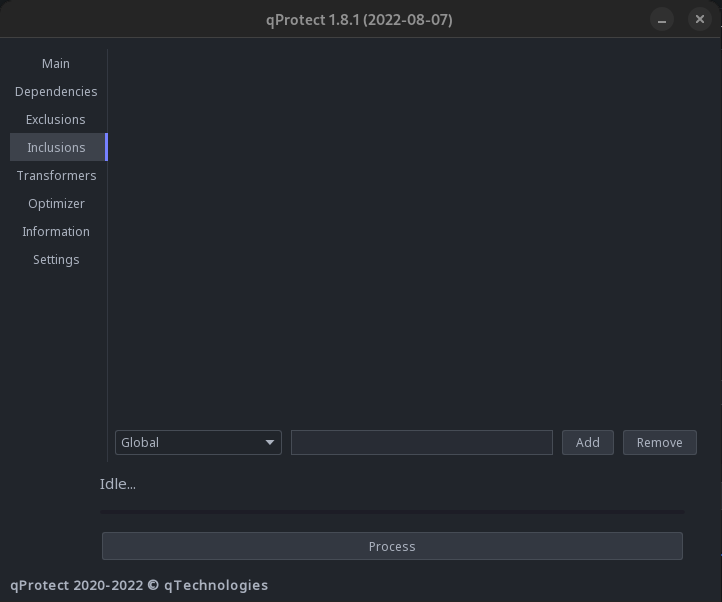
Task: Click the Remove button
Action: [659, 442]
